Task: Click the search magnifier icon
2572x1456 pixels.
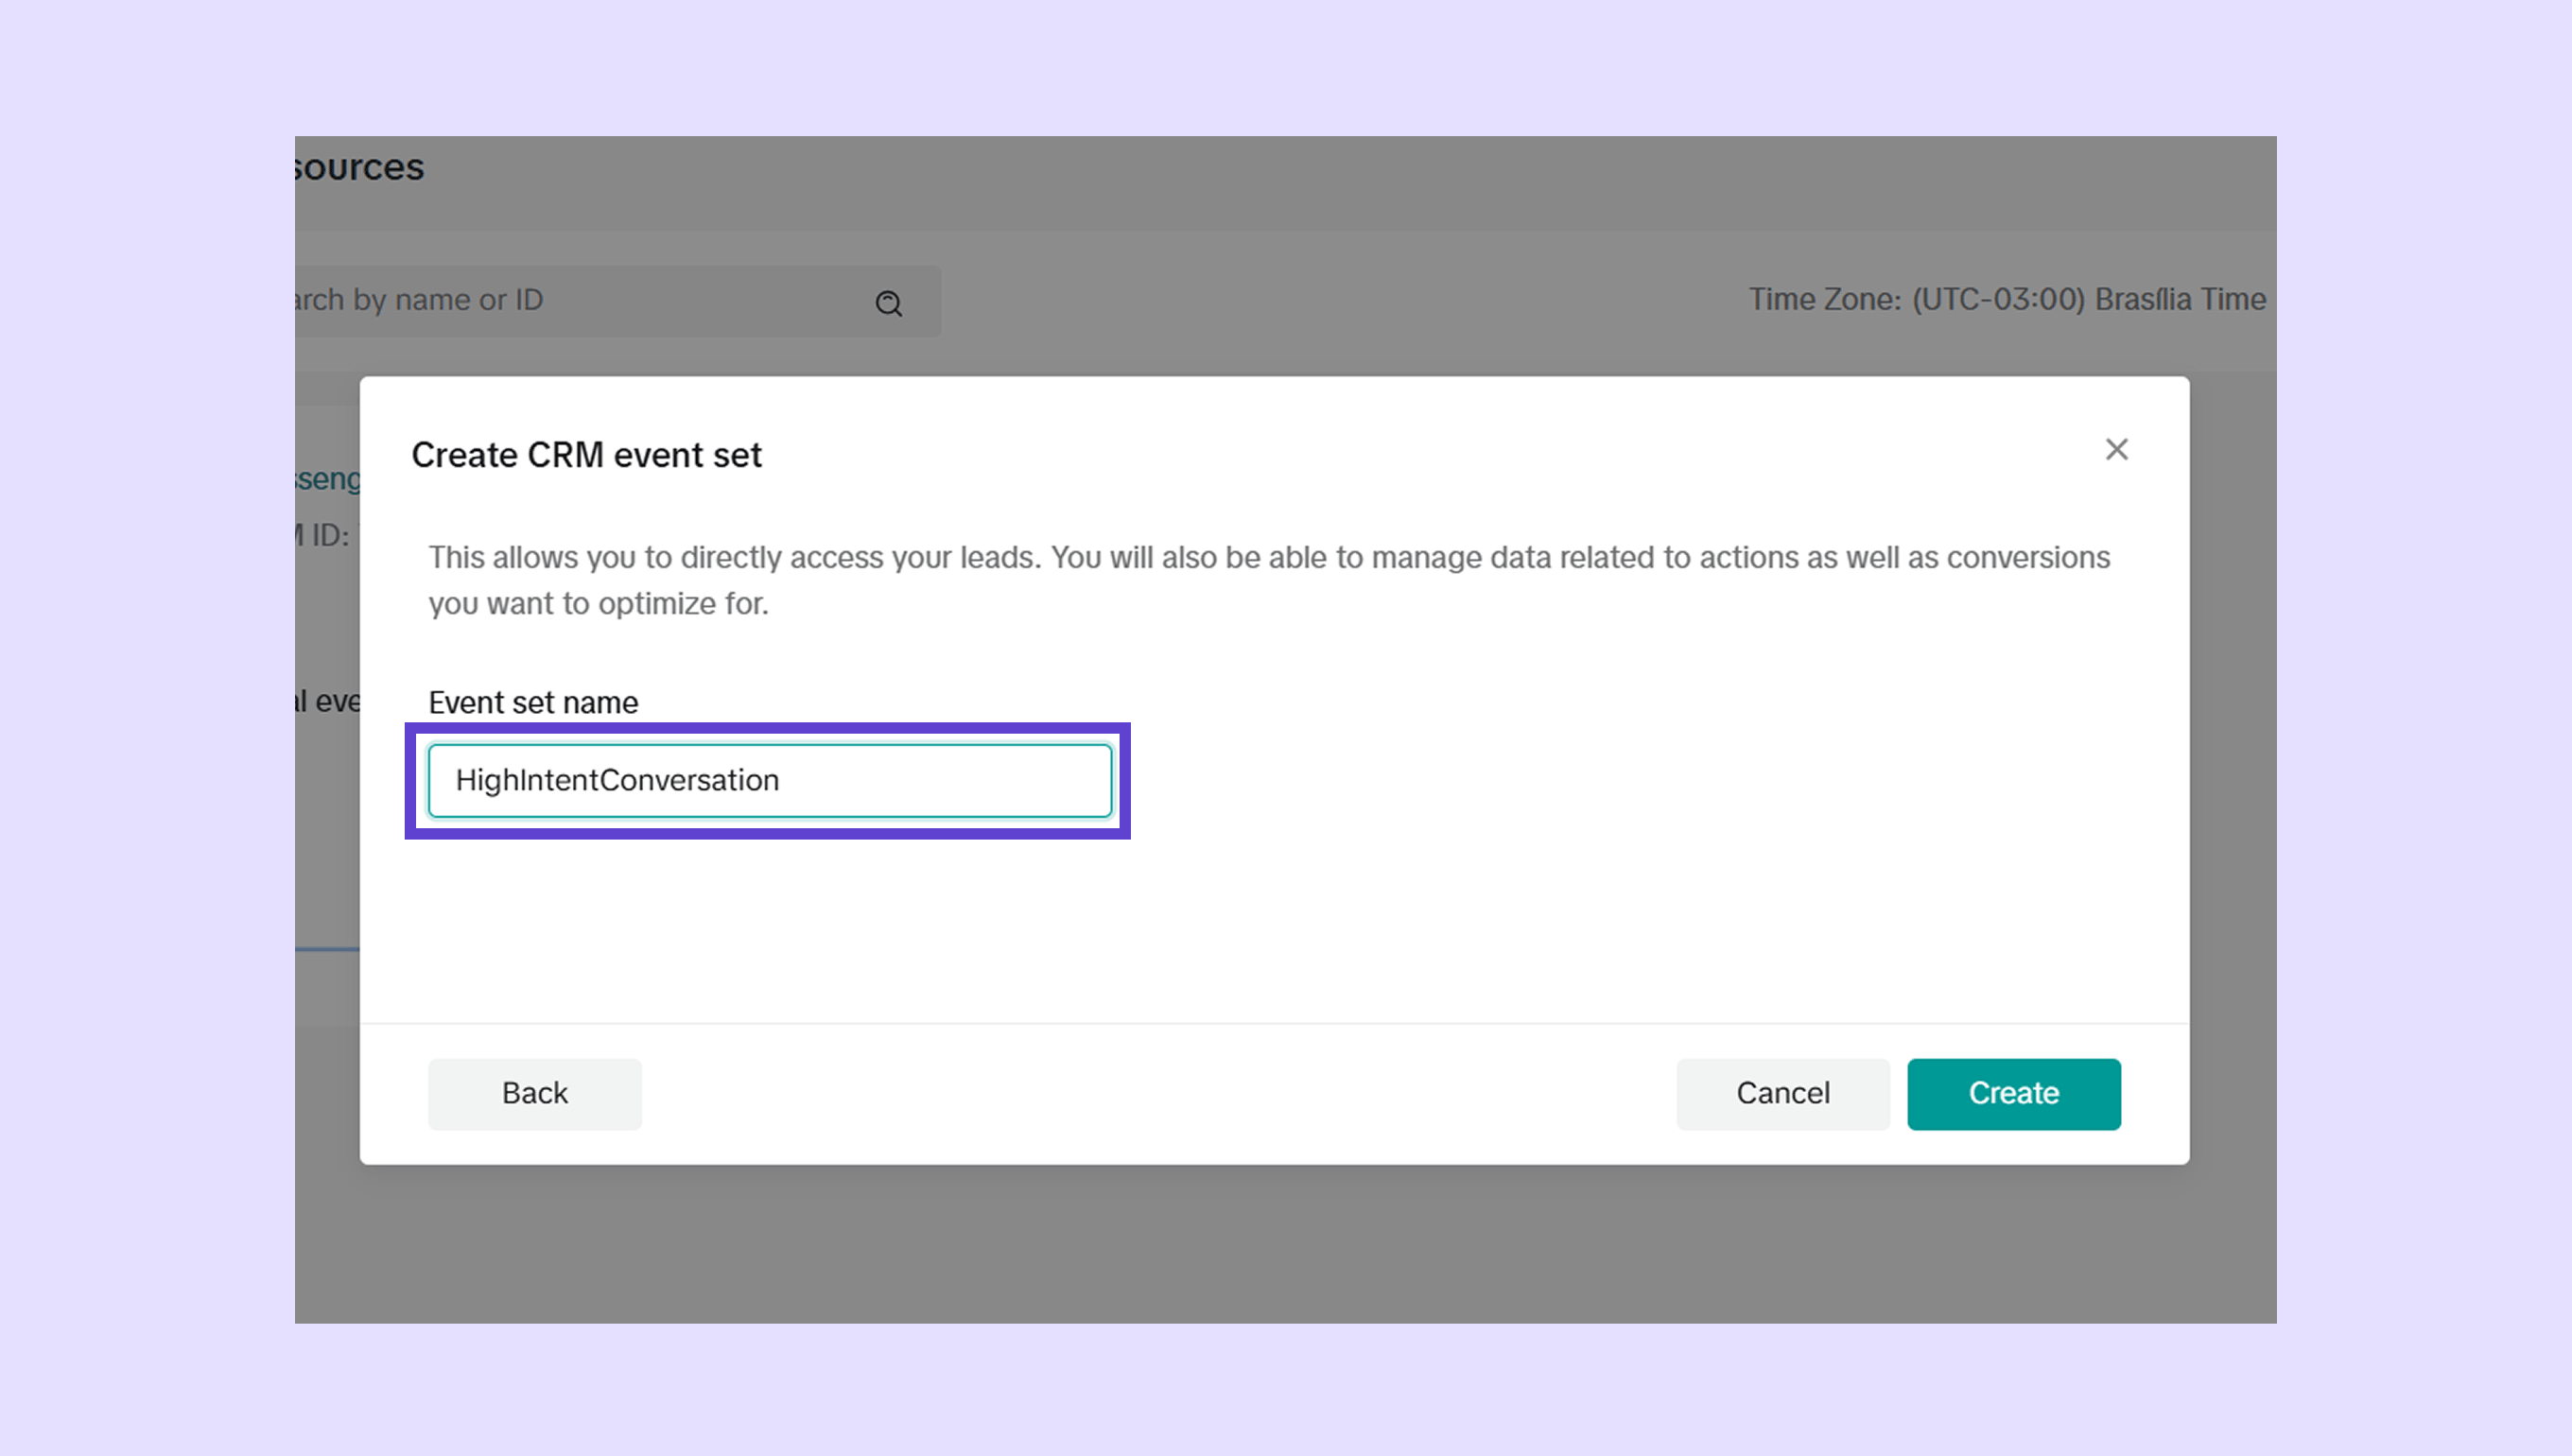Action: point(888,303)
